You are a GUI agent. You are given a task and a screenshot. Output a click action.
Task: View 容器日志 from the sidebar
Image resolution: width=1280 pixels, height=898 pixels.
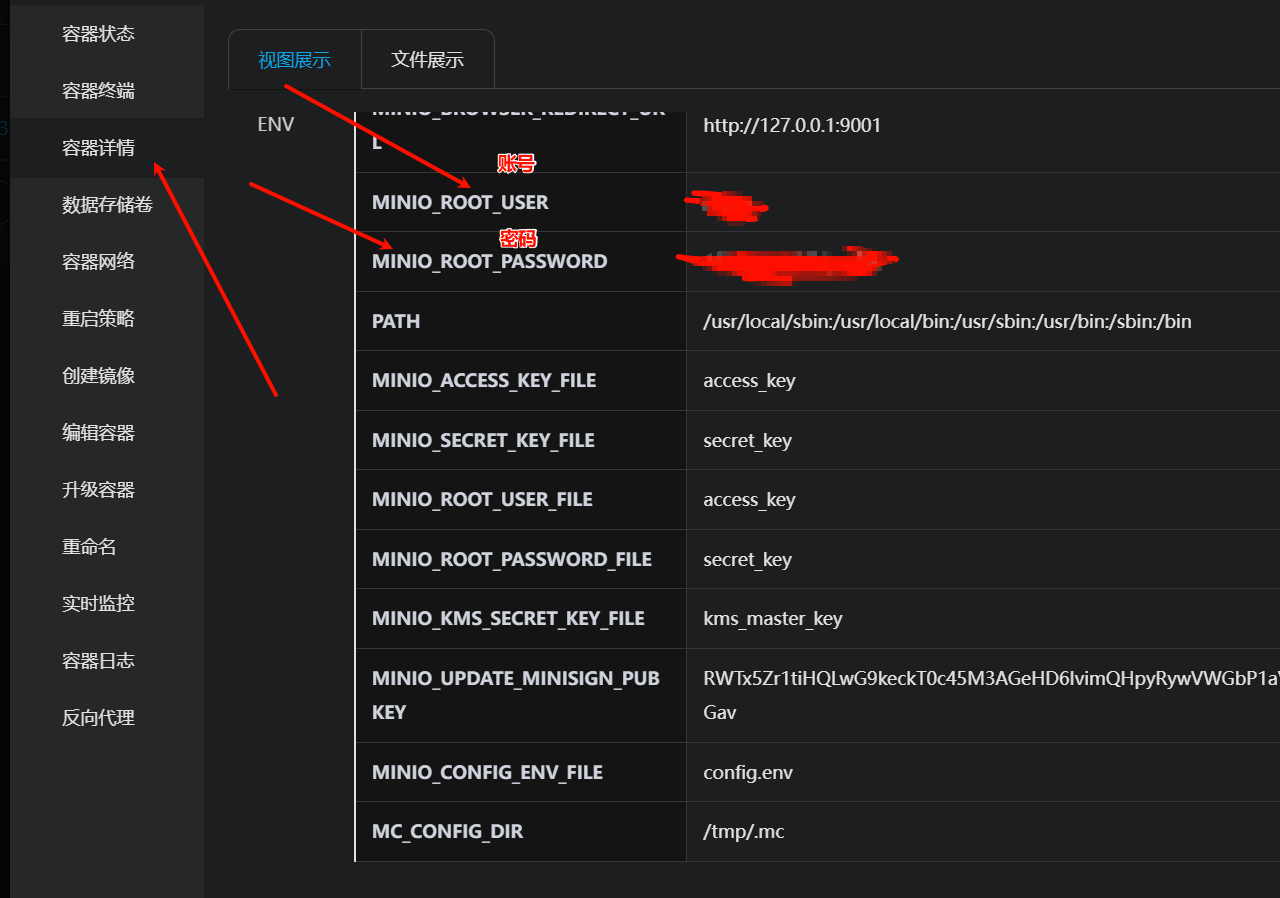98,661
